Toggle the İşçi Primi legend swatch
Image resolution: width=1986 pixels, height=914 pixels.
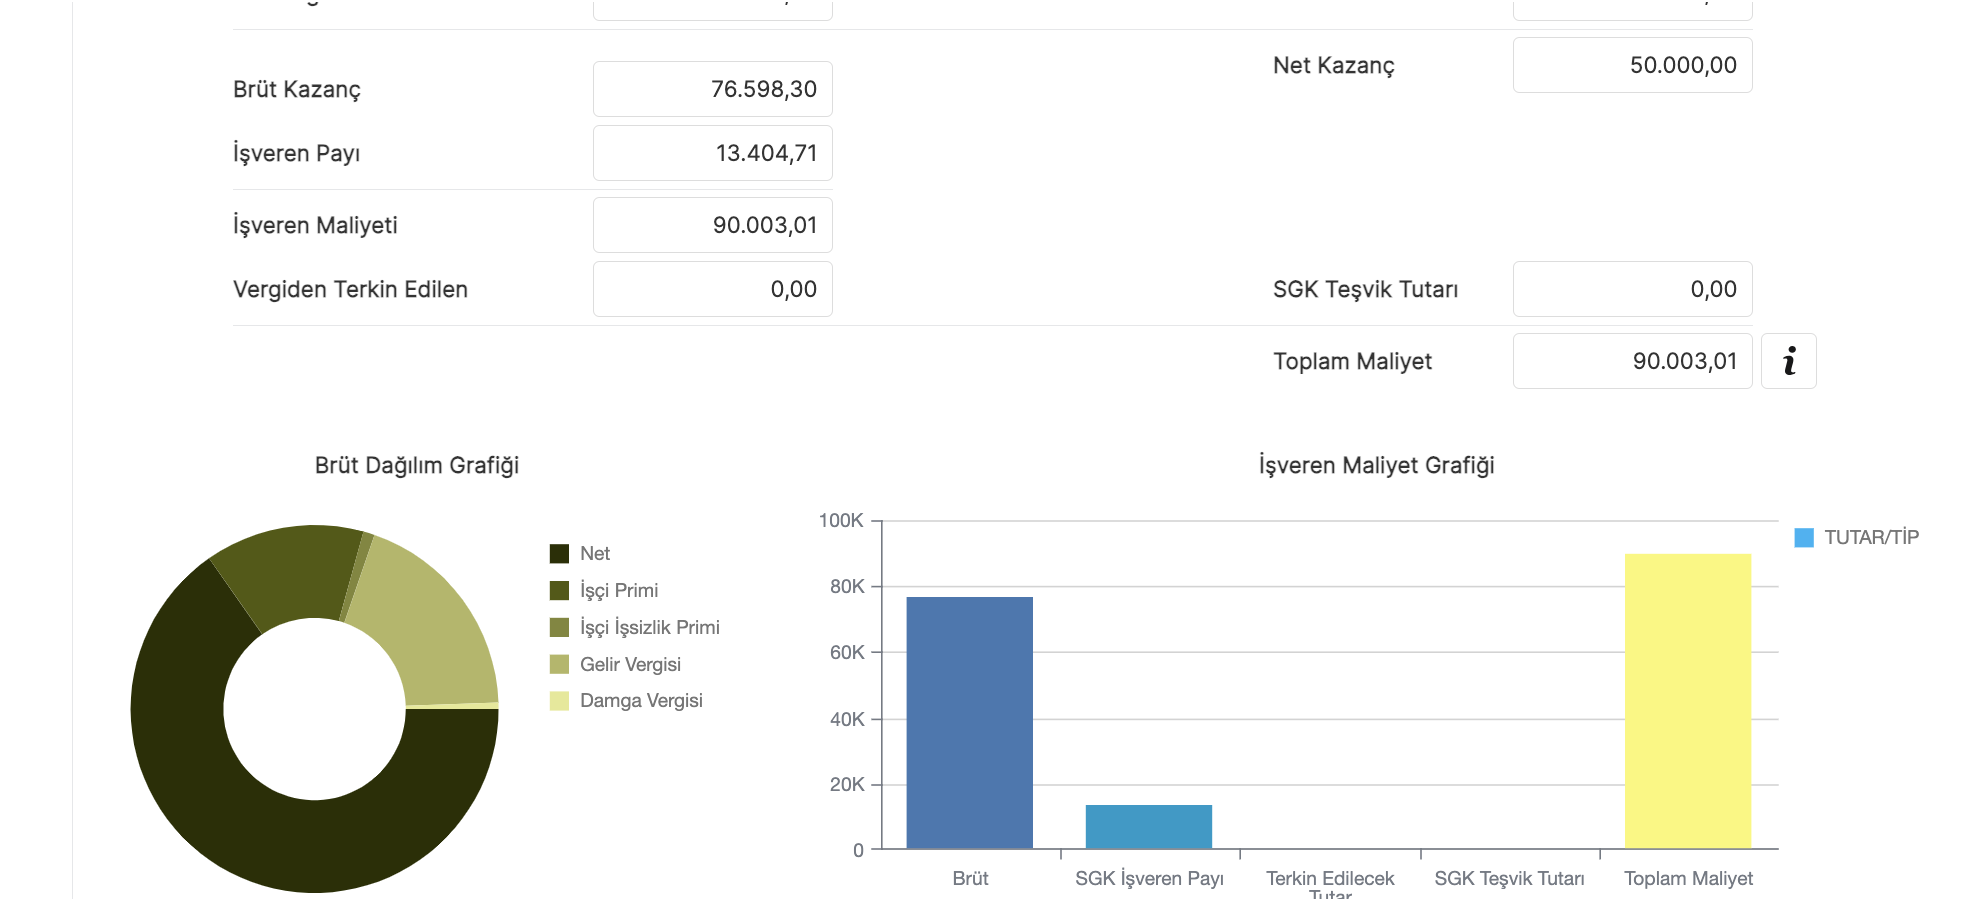pos(559,590)
